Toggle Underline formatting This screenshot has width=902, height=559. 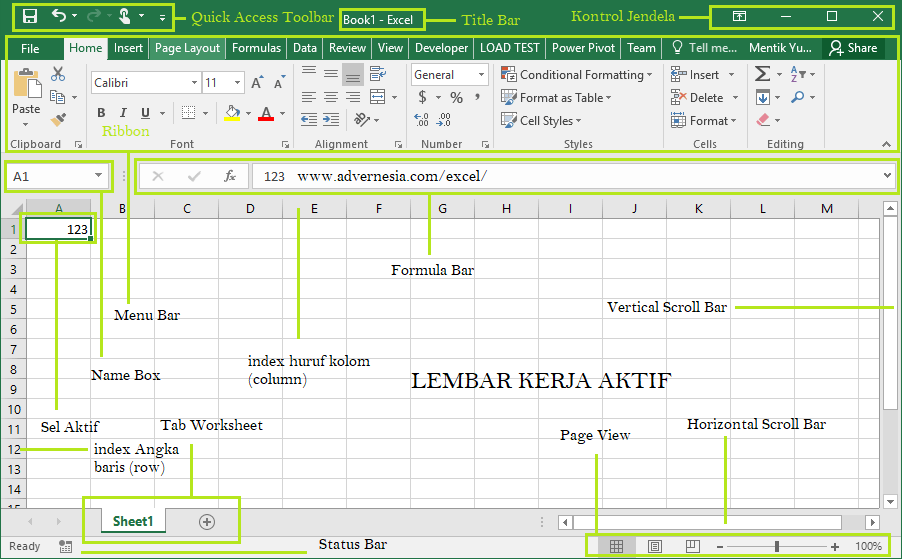[146, 113]
